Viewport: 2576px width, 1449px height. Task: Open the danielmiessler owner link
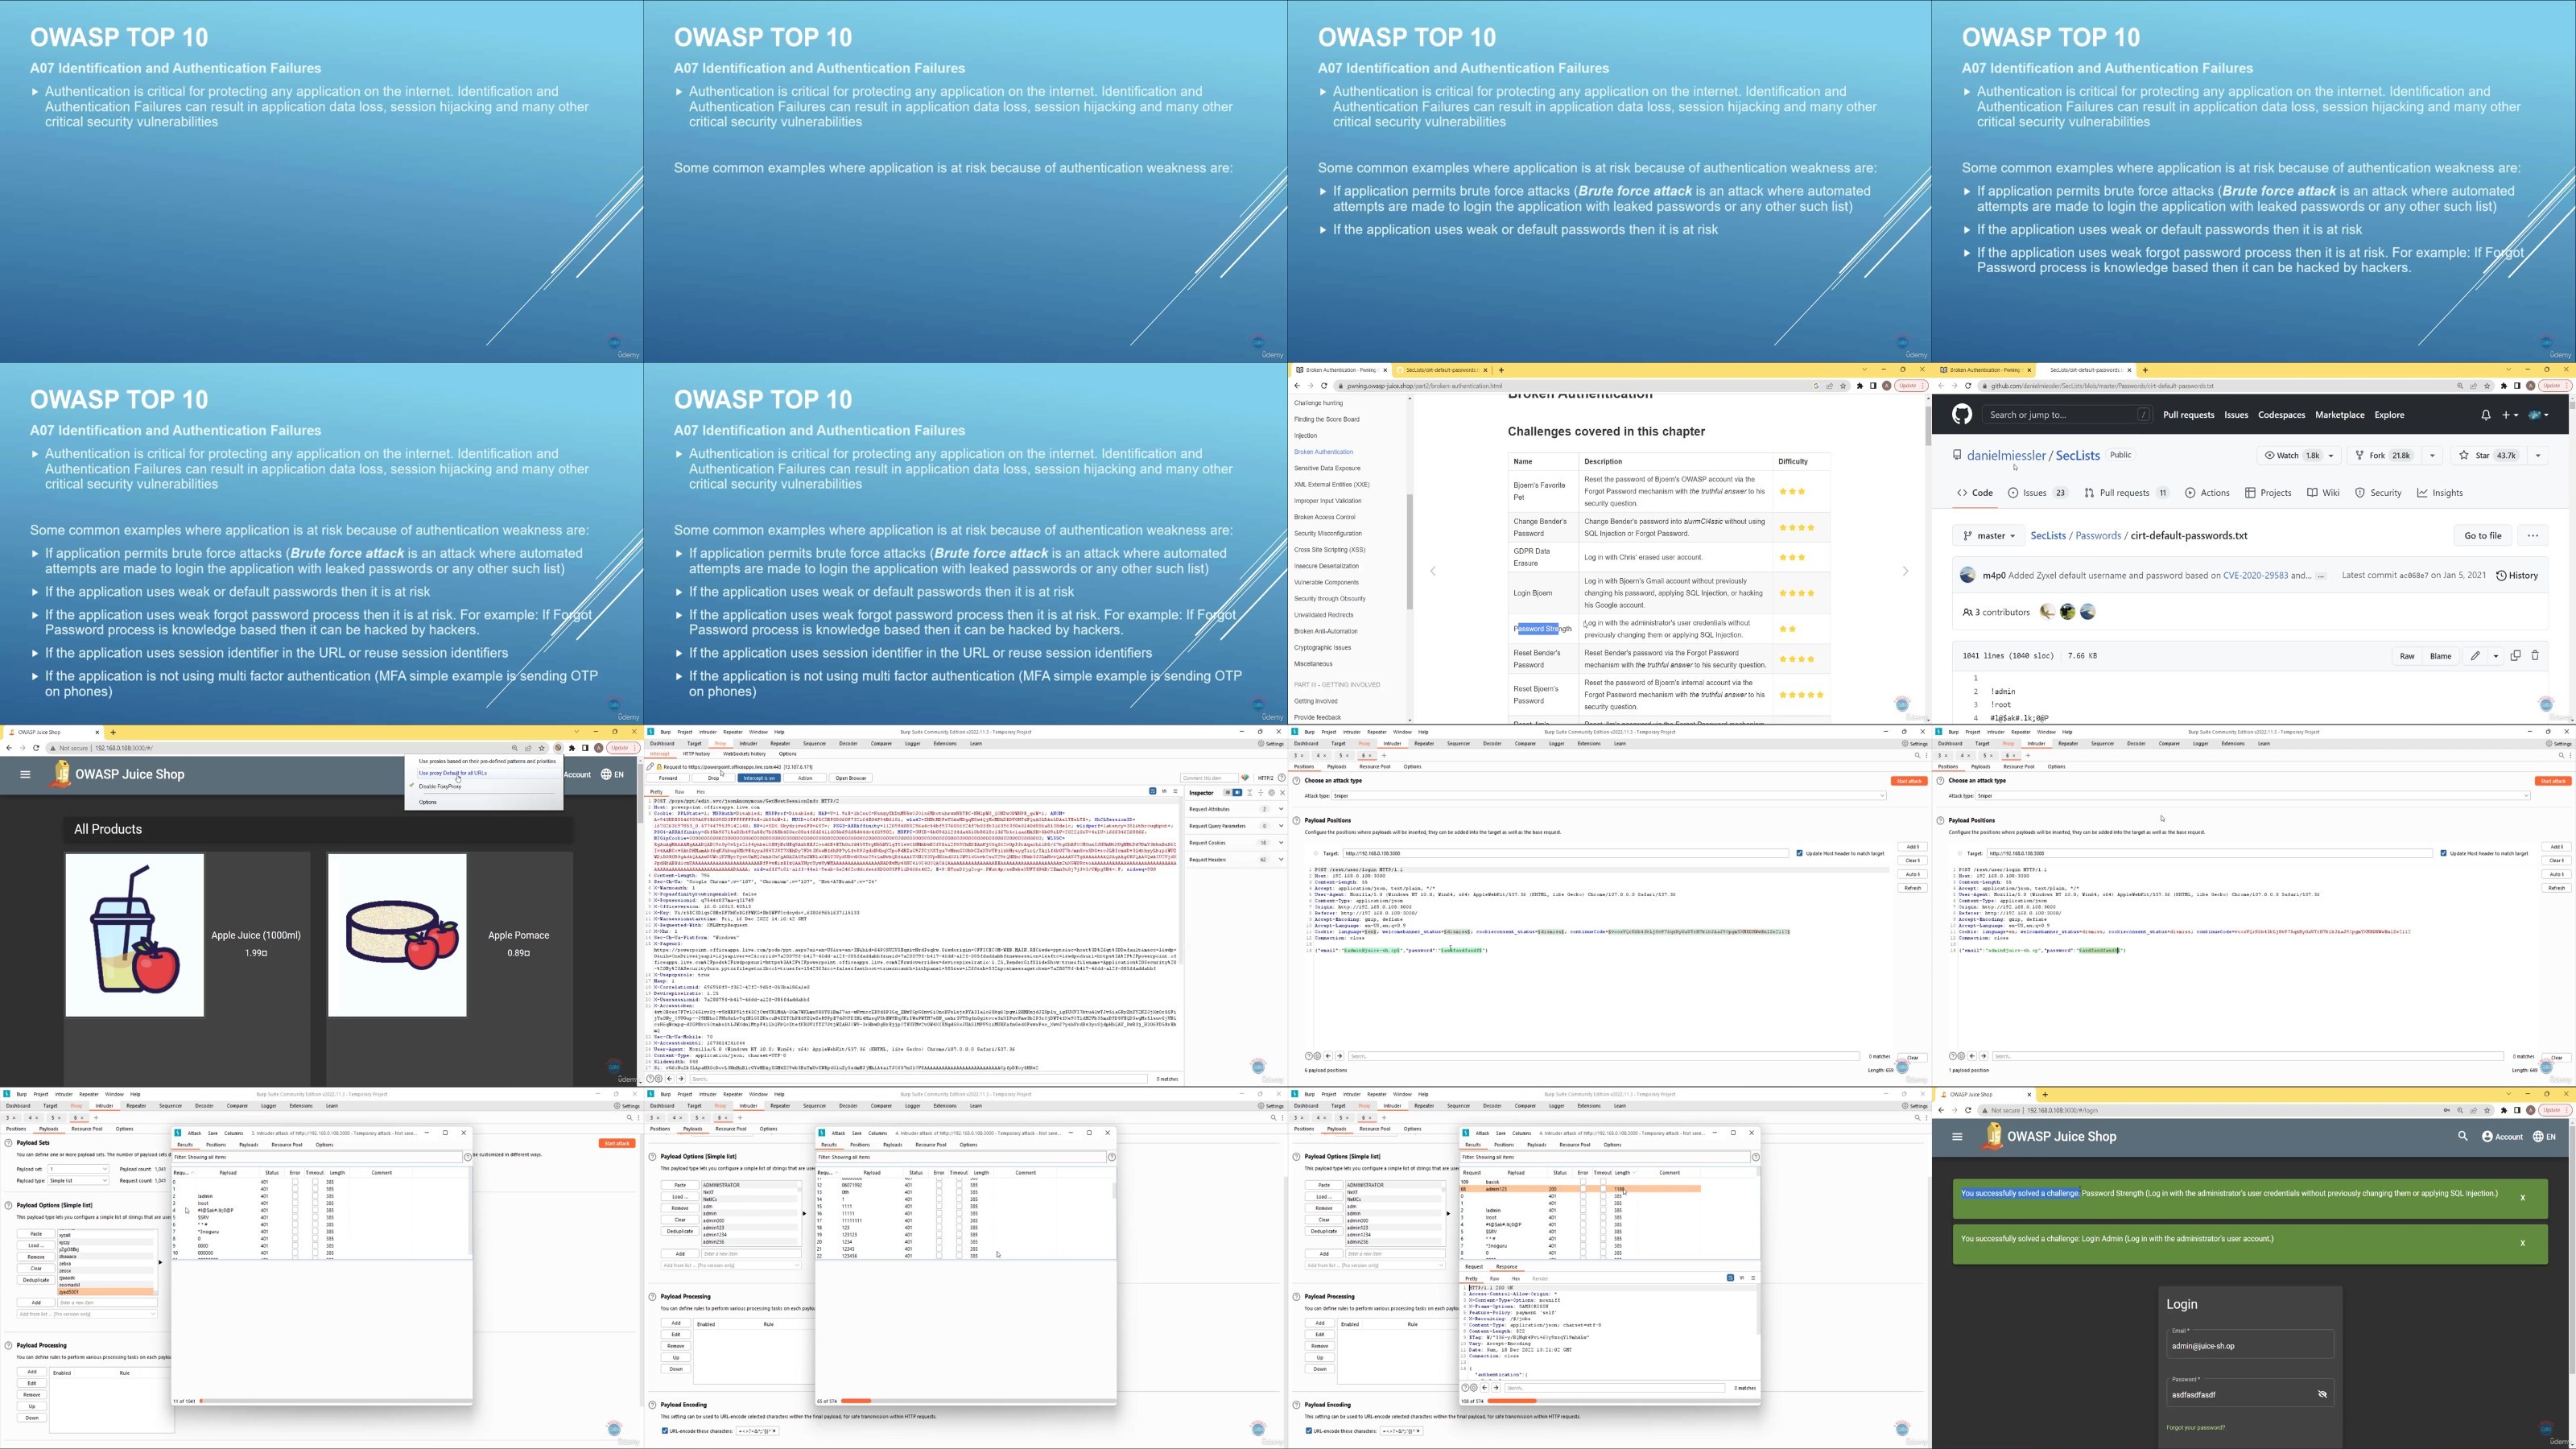pyautogui.click(x=2006, y=456)
